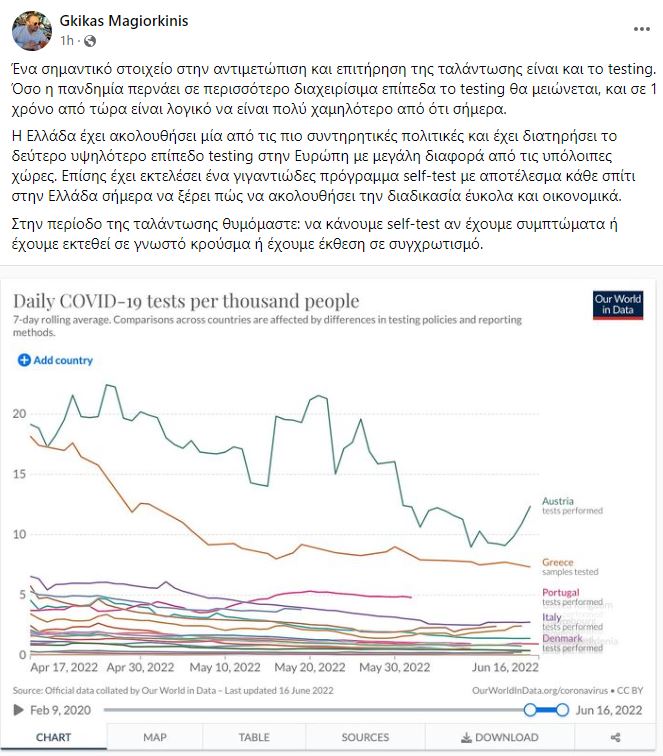Click the chart title text

point(185,301)
